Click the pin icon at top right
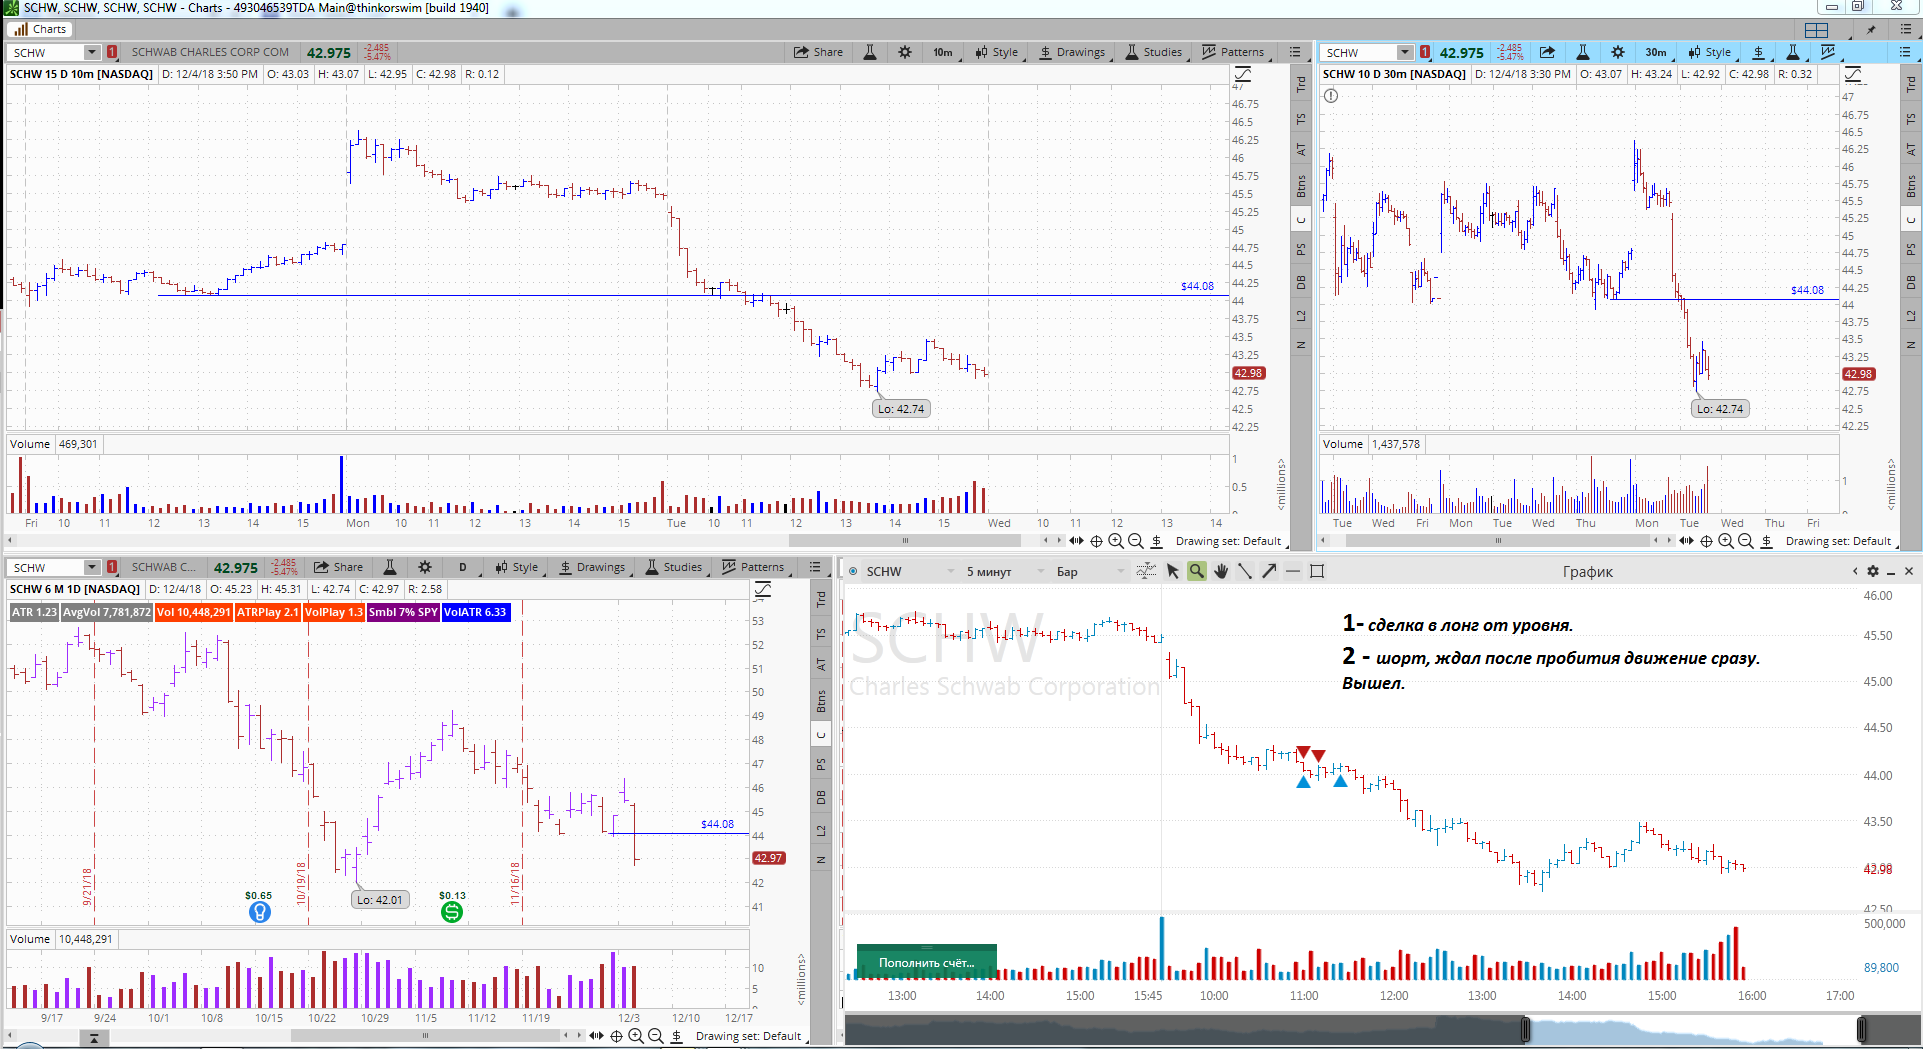1923x1049 pixels. pos(1871,30)
